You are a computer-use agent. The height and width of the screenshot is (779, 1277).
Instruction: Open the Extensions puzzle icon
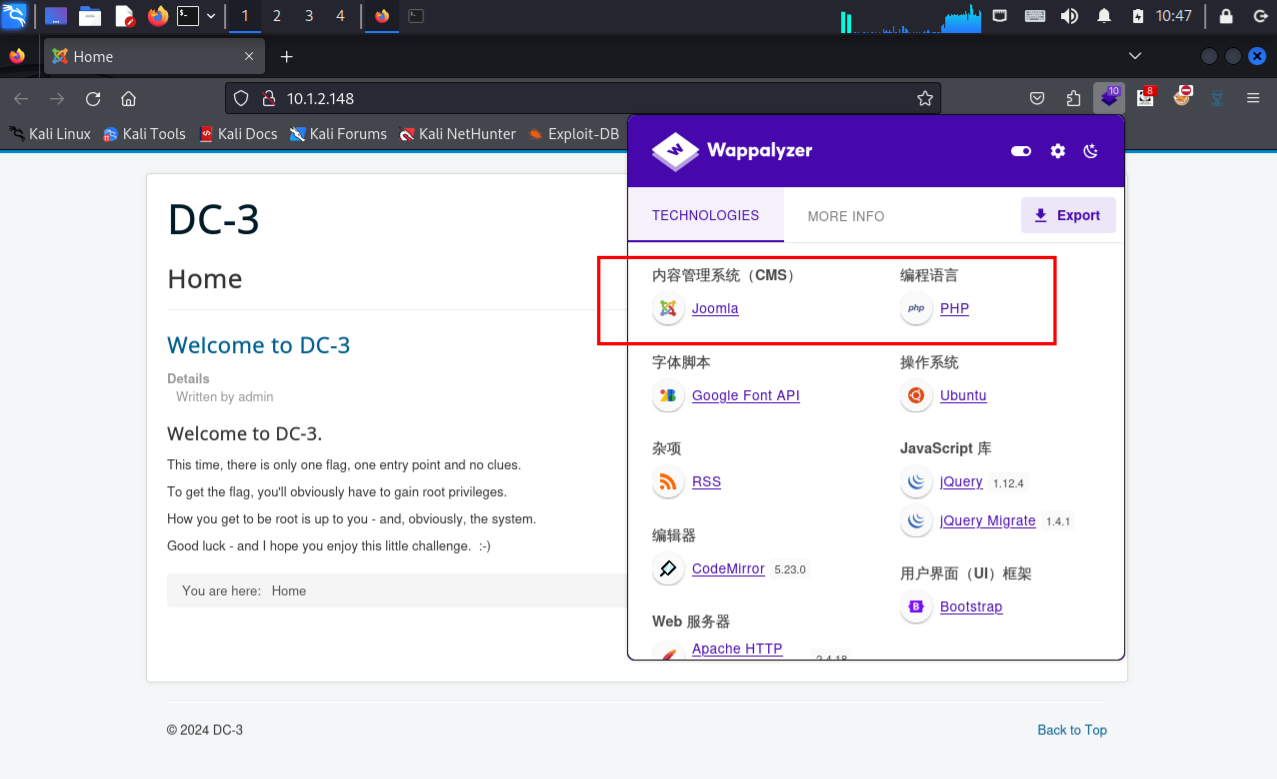(1074, 98)
